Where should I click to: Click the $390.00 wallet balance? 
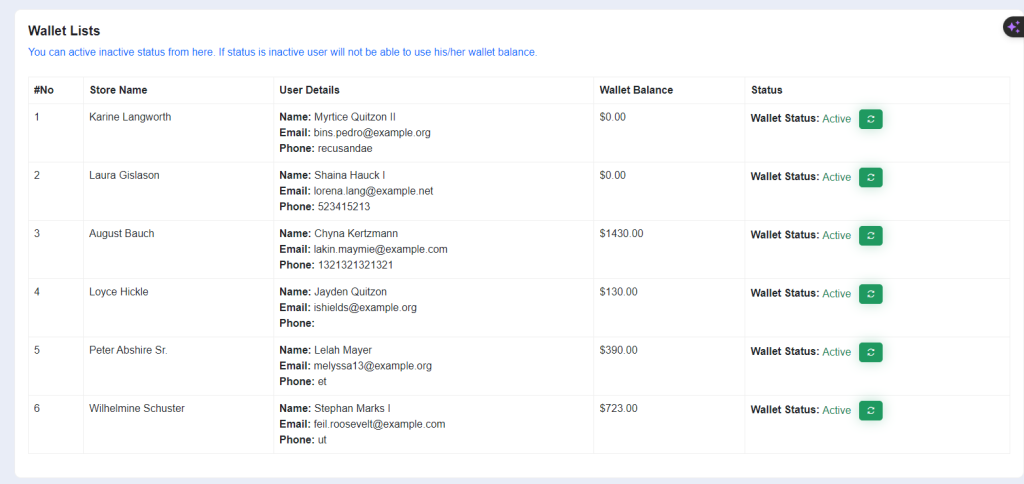(618, 350)
